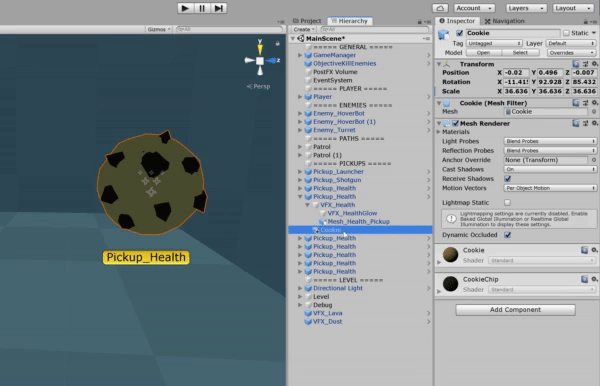Select Mesh_Health_Pickup in Hierarchy
600x386 pixels.
(x=359, y=222)
